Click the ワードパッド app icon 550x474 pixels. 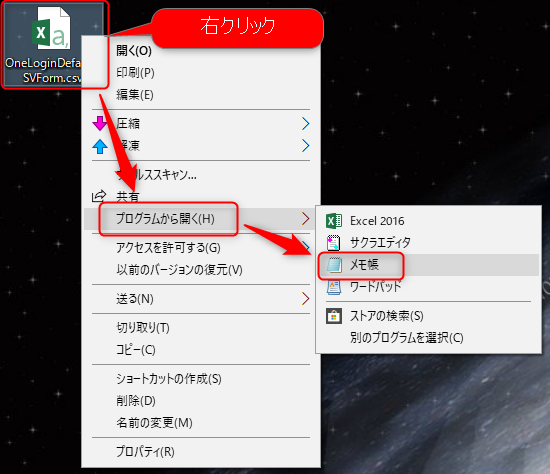[x=334, y=287]
